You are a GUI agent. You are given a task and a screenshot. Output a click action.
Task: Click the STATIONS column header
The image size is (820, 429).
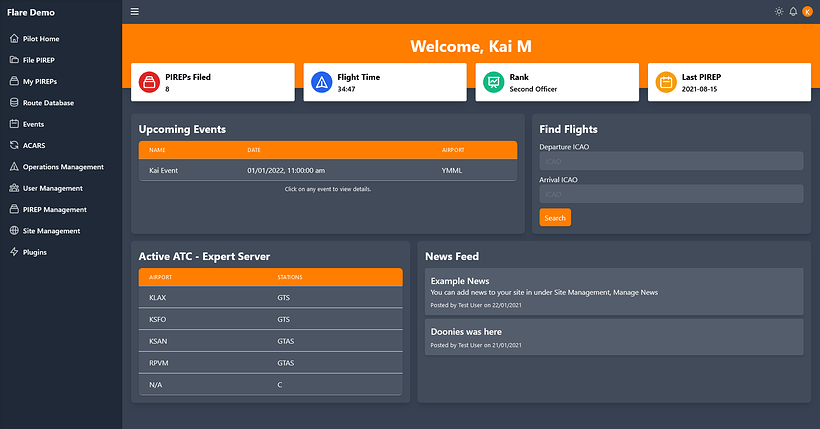coord(290,277)
